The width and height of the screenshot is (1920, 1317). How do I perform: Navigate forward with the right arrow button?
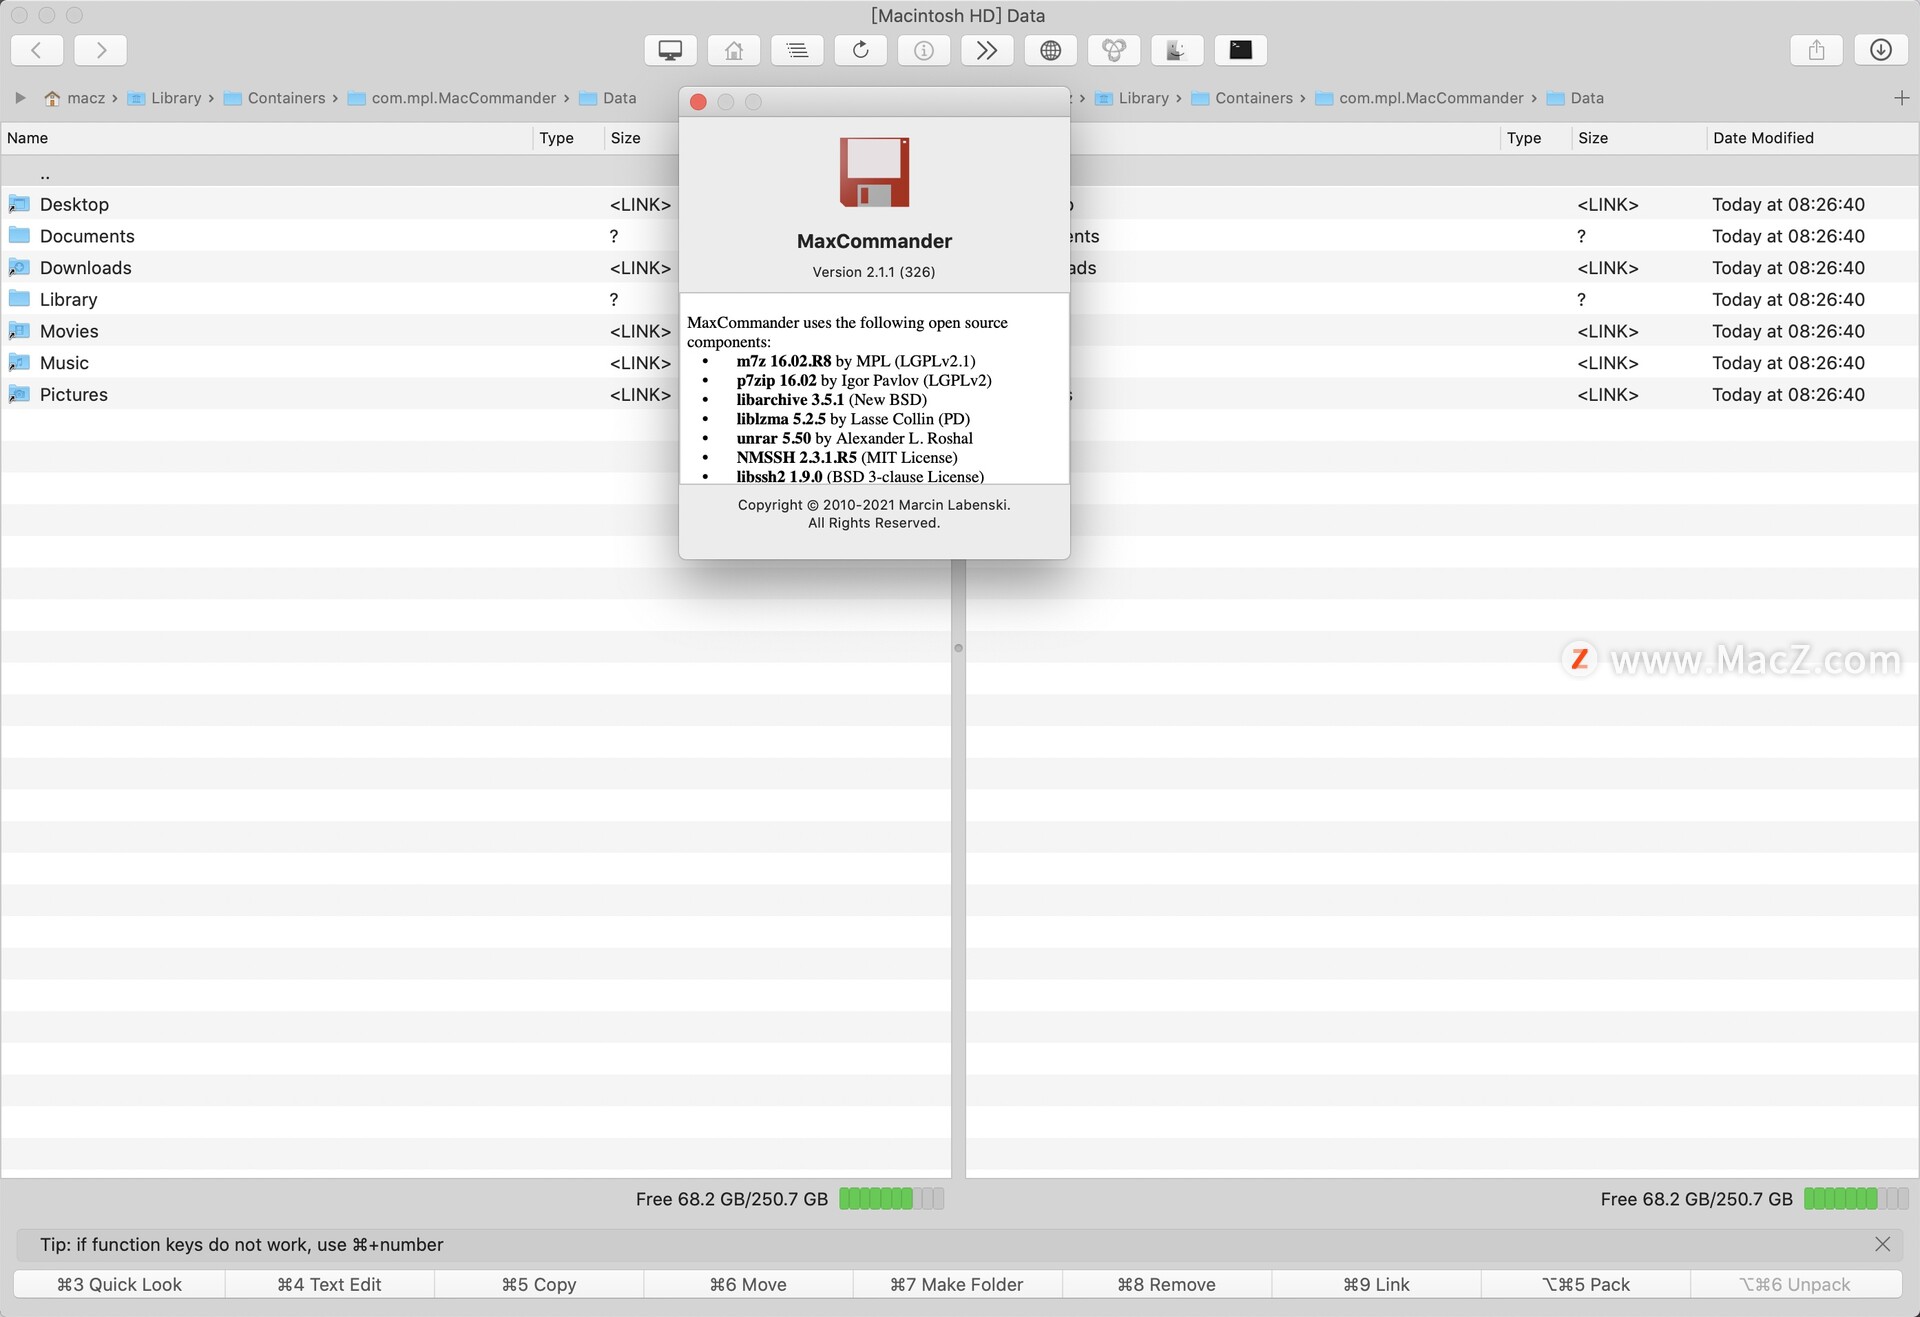coord(100,50)
